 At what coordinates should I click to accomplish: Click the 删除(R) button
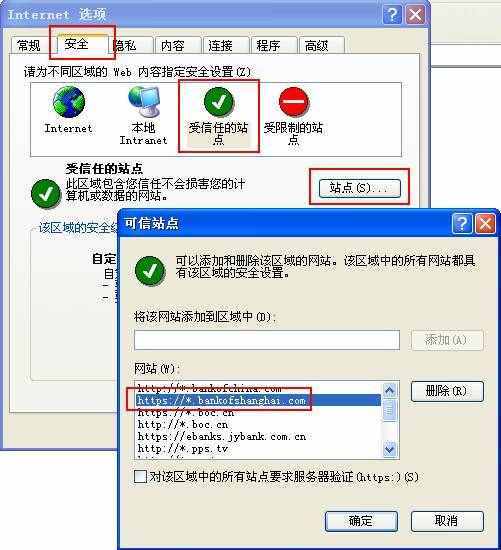[447, 391]
